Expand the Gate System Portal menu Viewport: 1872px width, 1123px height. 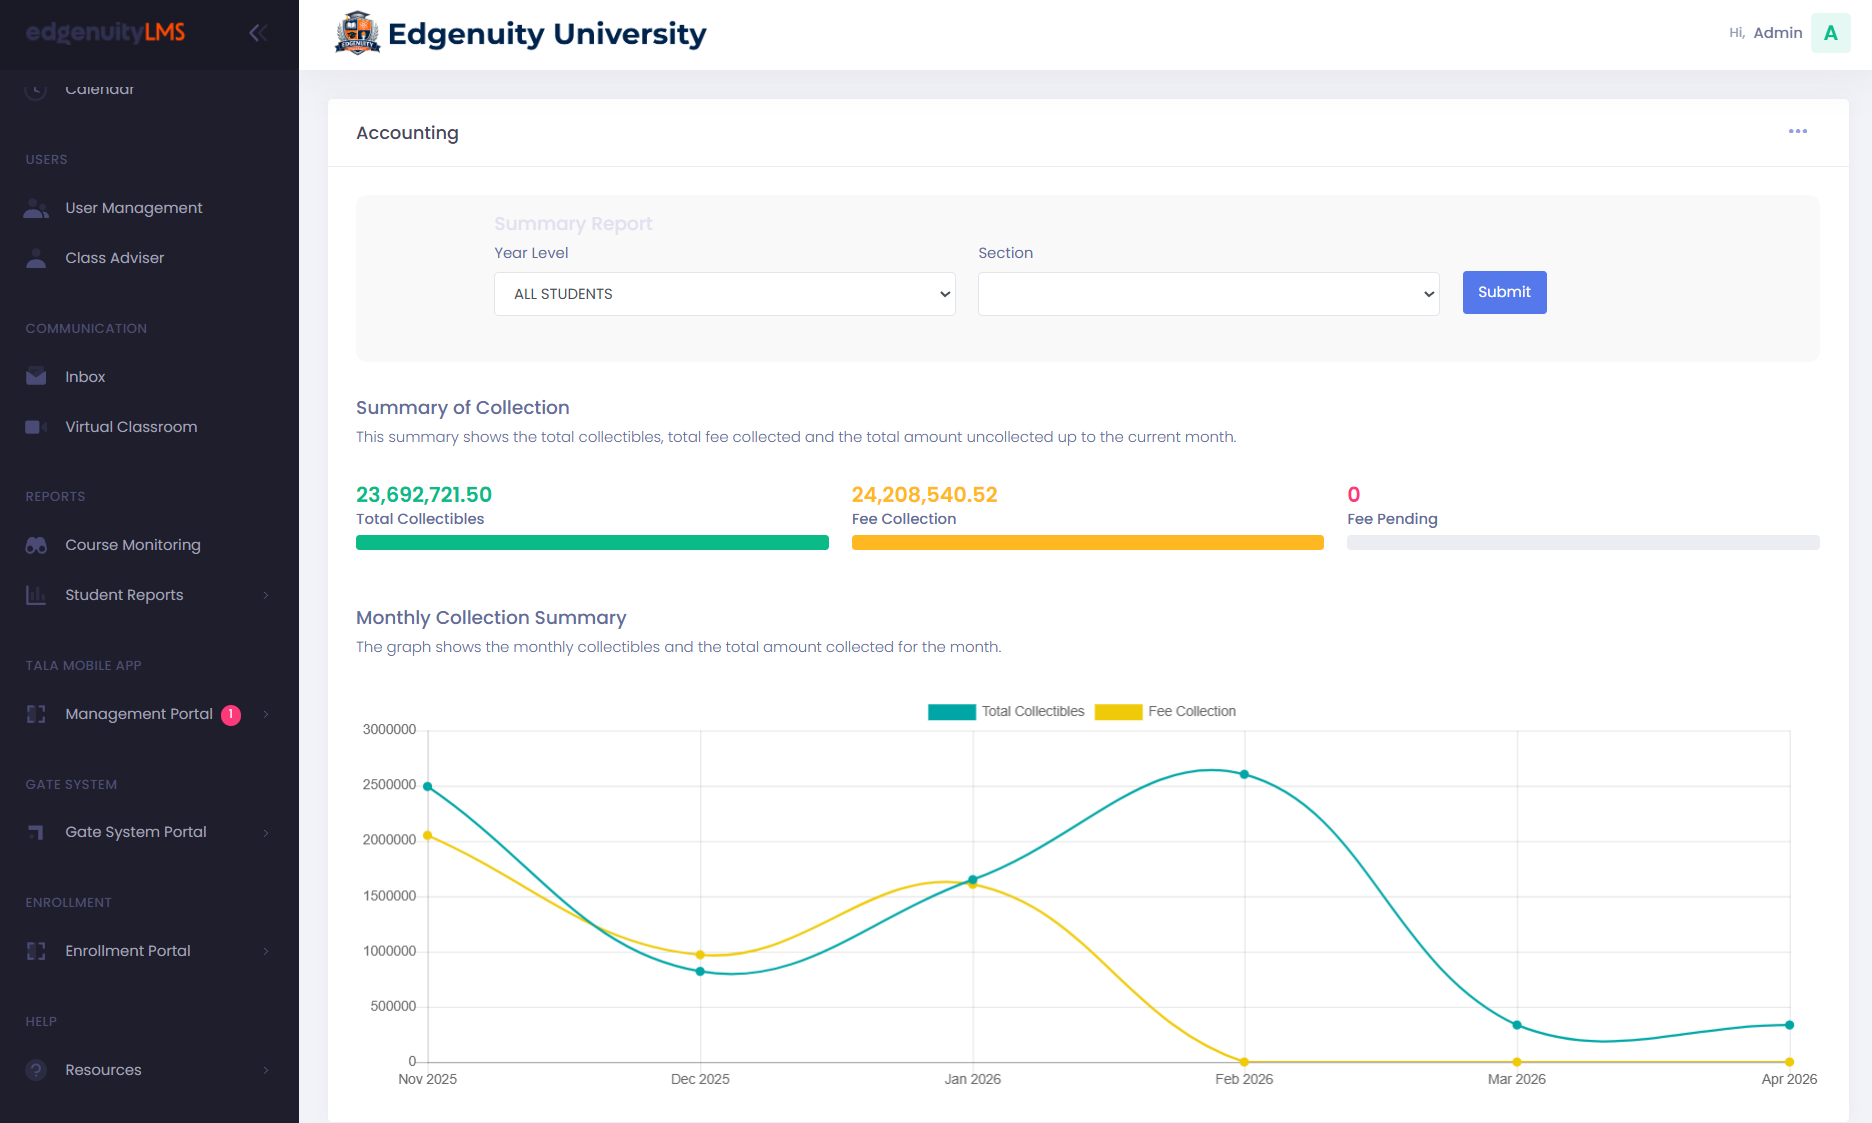pos(135,831)
